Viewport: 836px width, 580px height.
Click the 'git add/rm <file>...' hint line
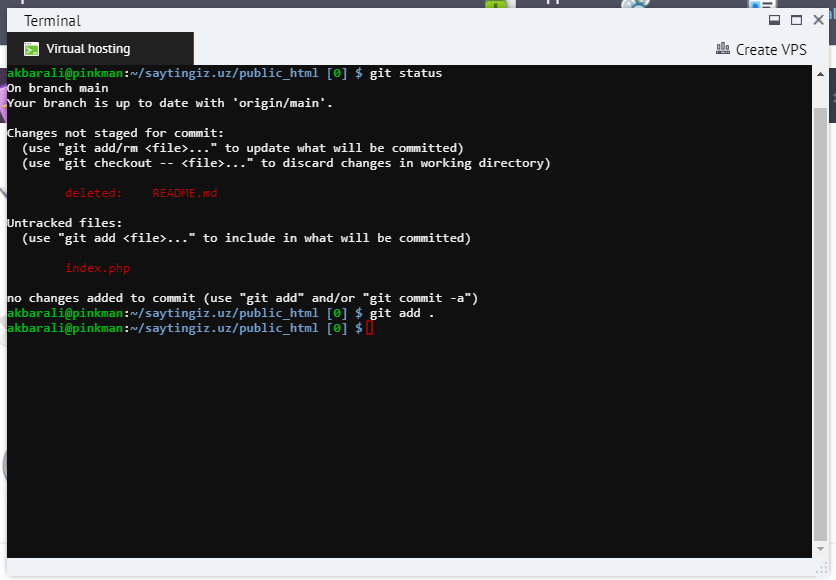(x=243, y=148)
